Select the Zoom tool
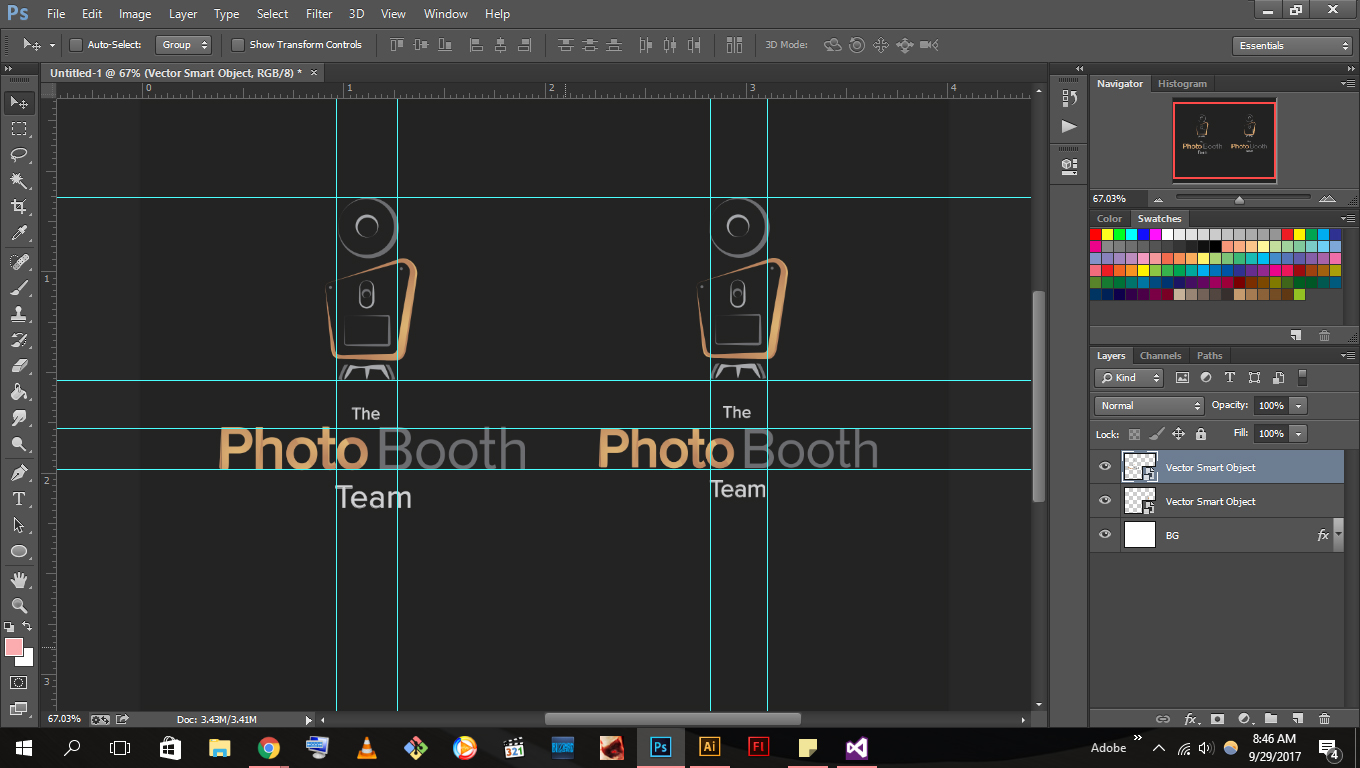 click(x=19, y=603)
